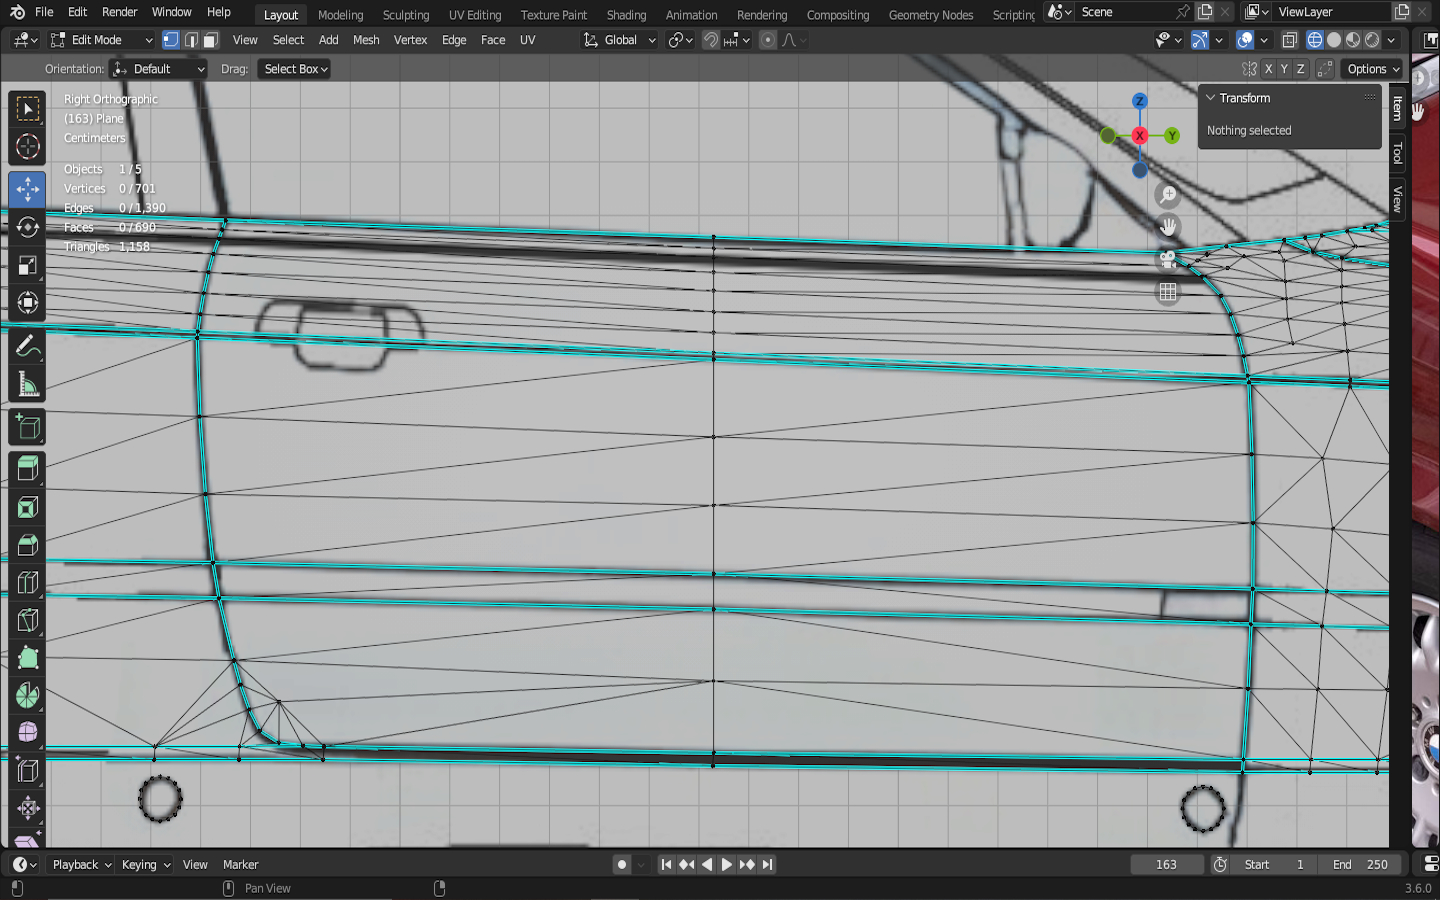Jump to the animation start frame
1440x900 pixels.
[x=666, y=865]
